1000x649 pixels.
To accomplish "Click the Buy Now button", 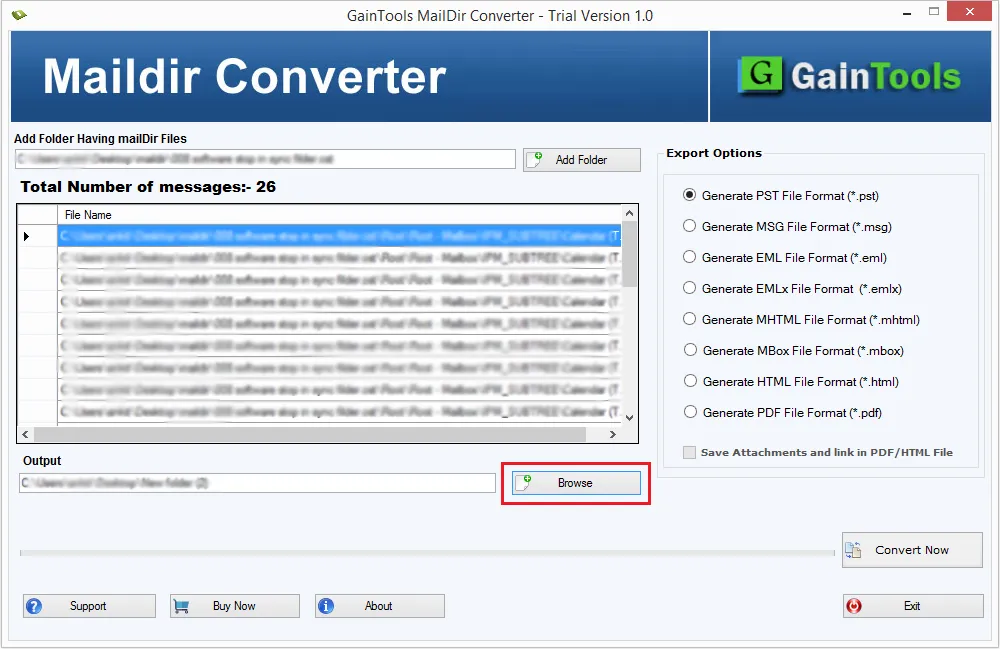I will click(235, 606).
